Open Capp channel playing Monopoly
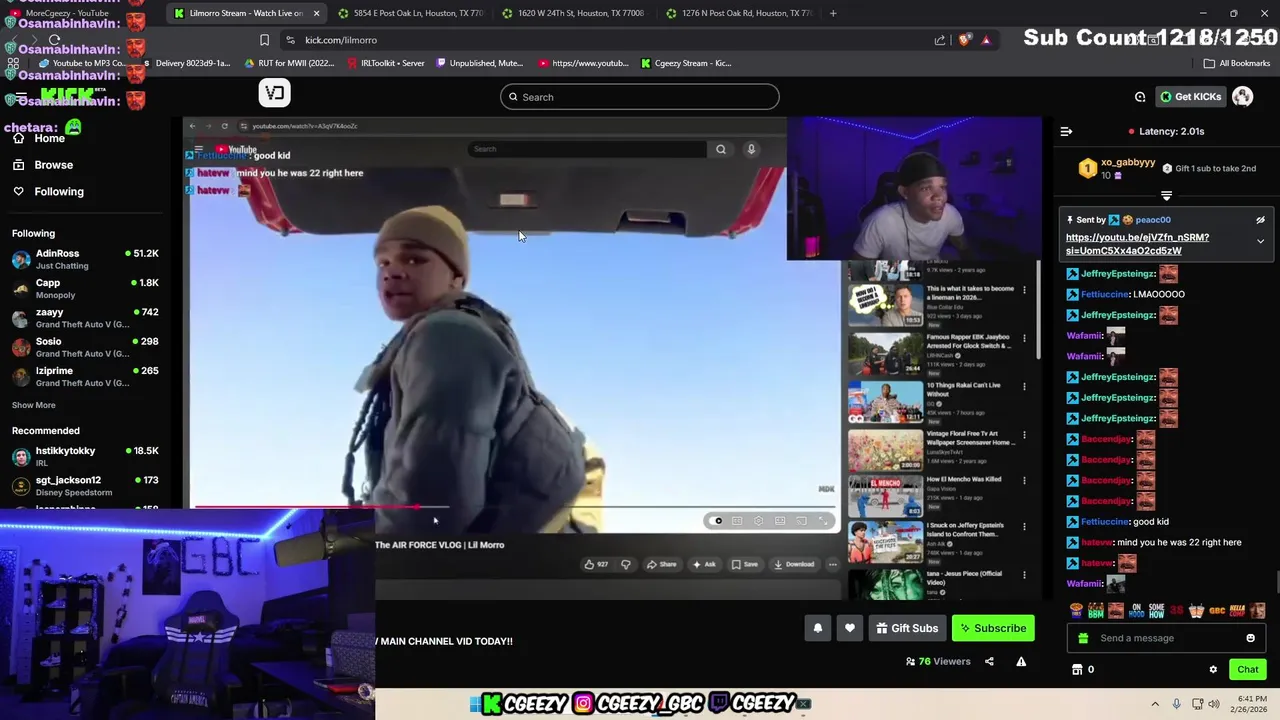Viewport: 1280px width, 720px height. point(85,288)
